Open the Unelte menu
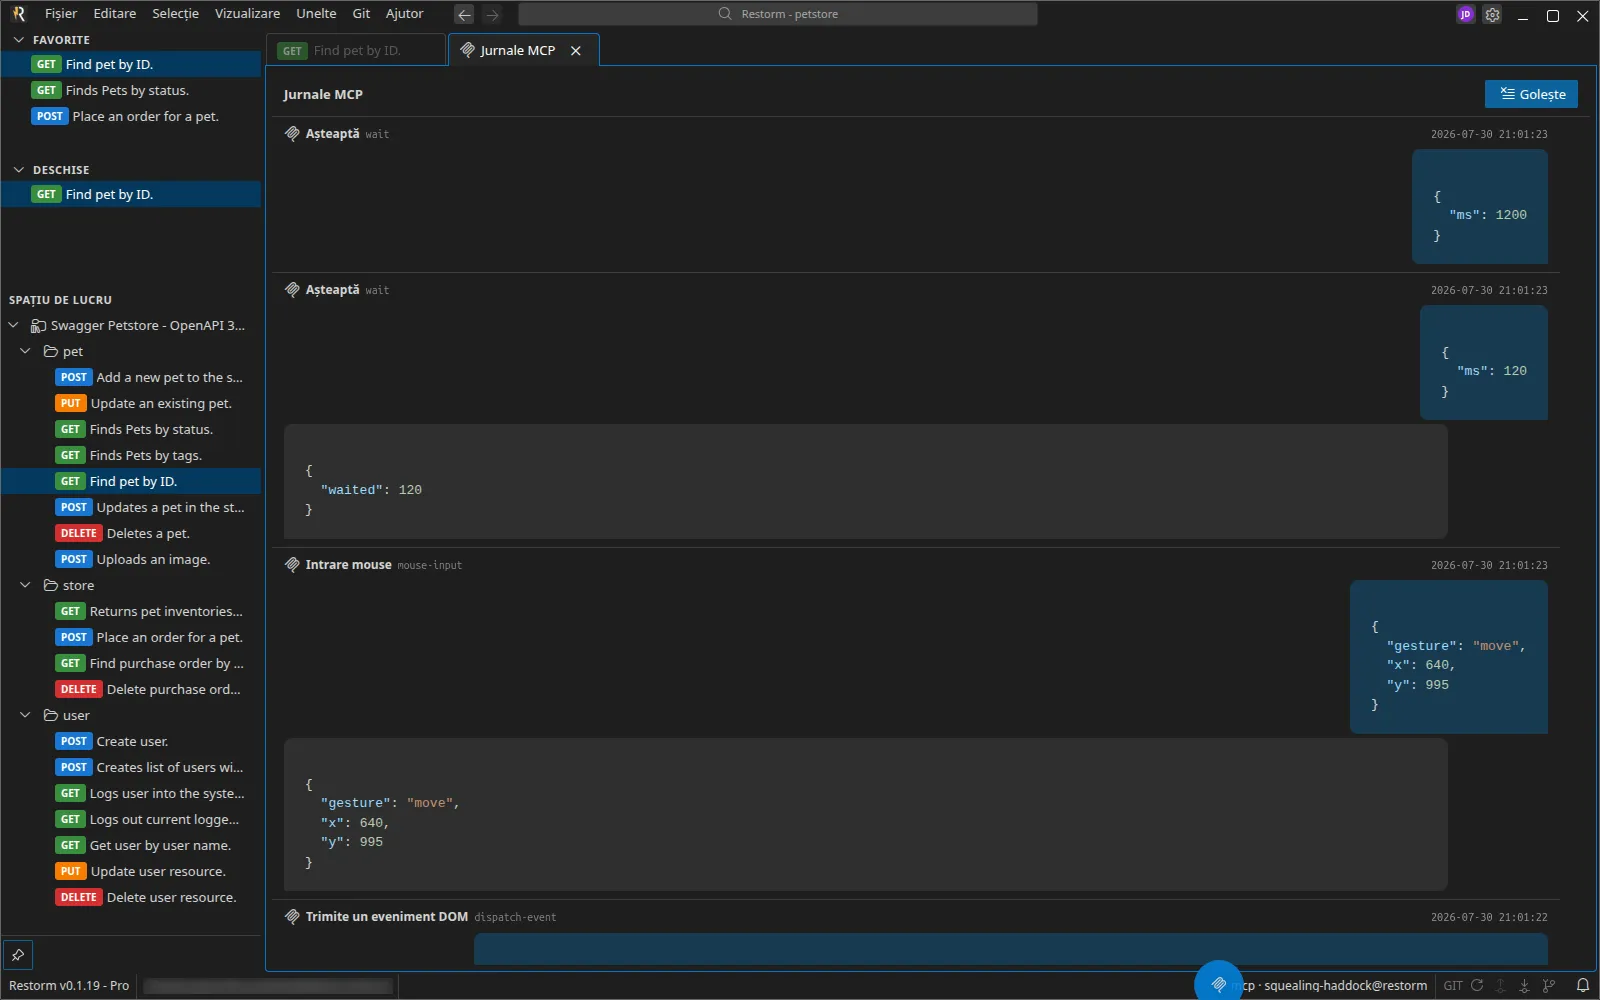 tap(316, 14)
